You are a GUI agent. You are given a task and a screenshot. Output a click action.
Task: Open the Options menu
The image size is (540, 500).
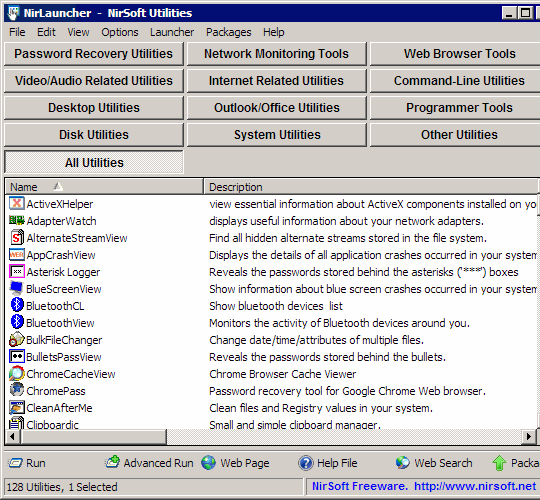pyautogui.click(x=120, y=32)
